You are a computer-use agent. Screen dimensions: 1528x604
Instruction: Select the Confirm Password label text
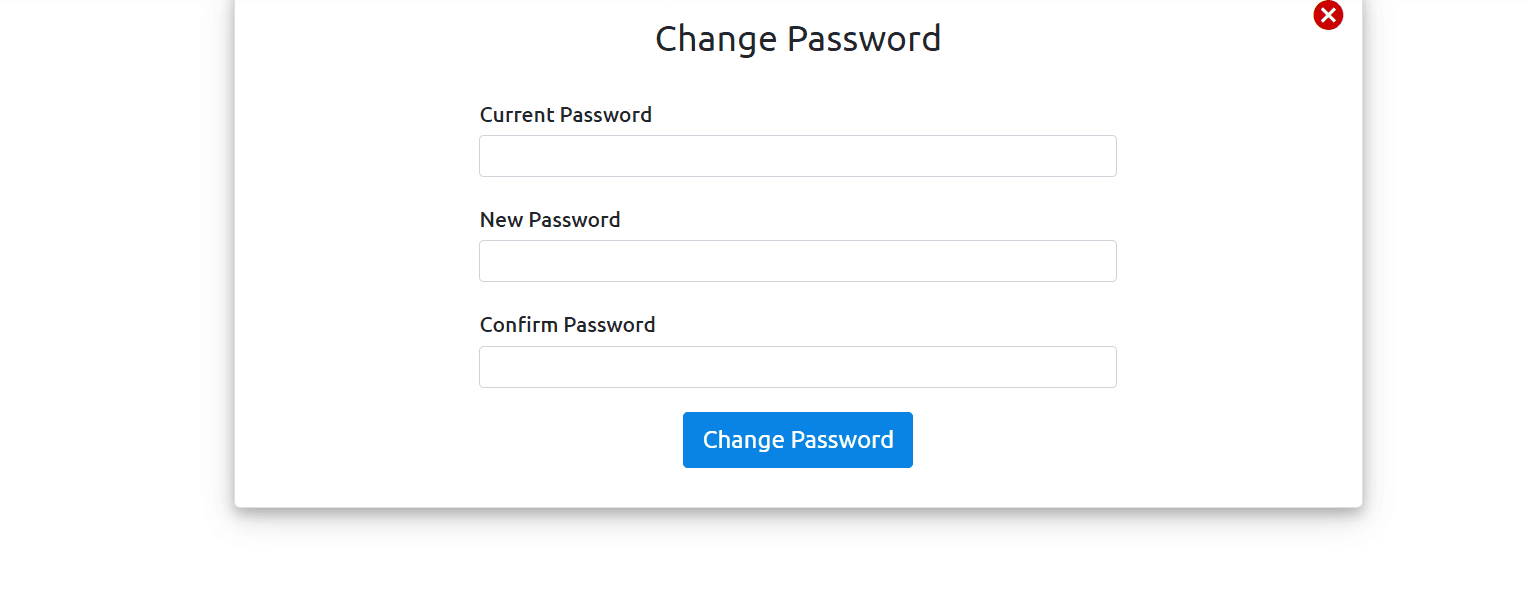click(567, 324)
